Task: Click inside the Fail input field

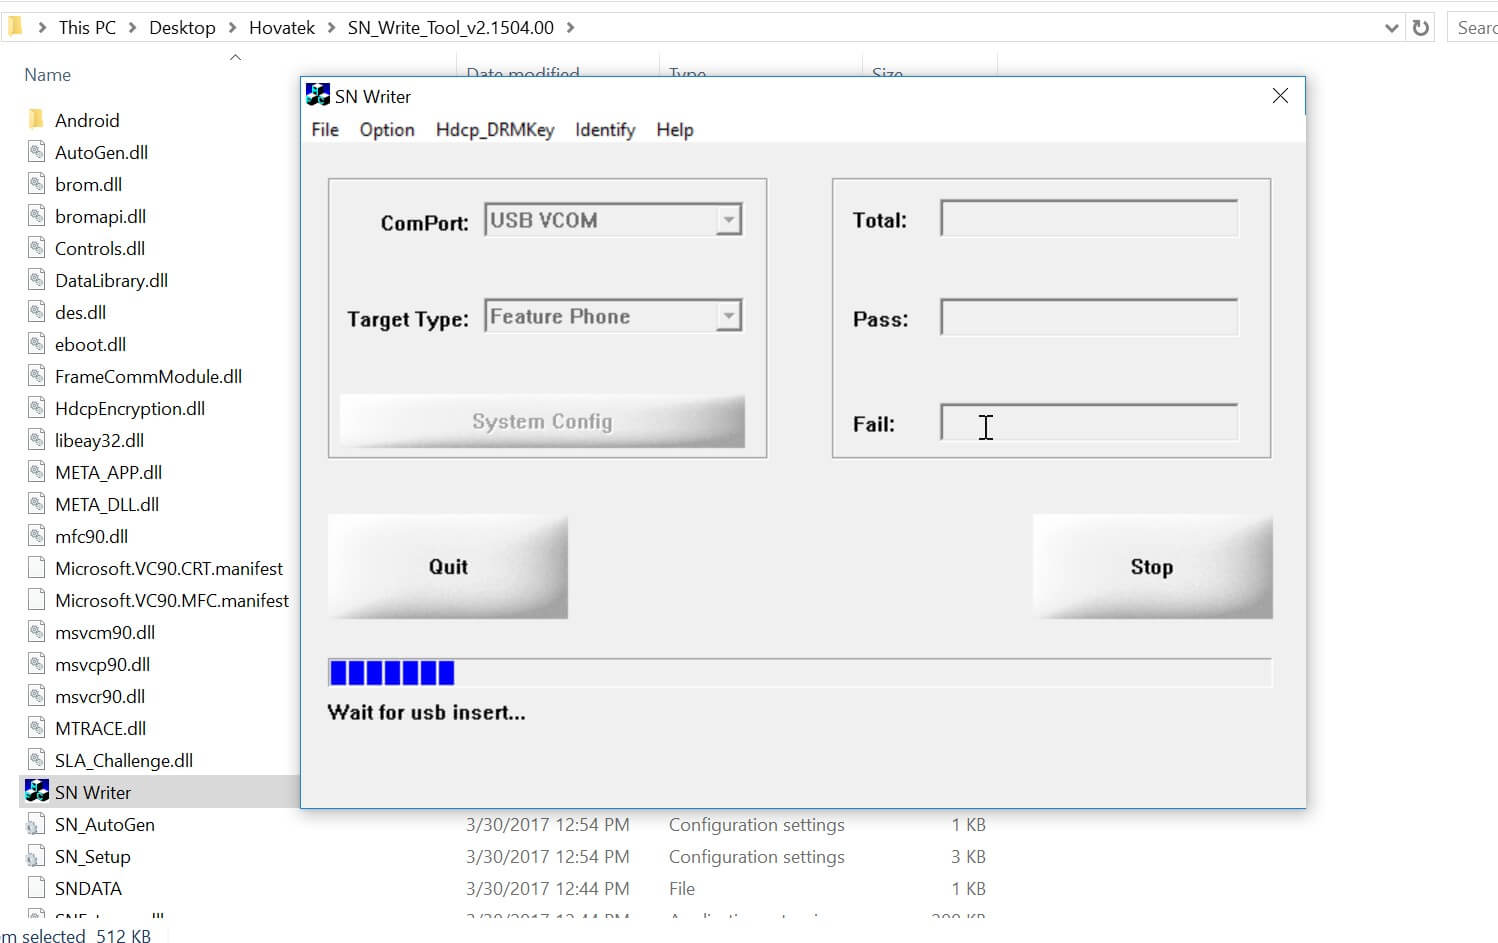Action: 1087,423
